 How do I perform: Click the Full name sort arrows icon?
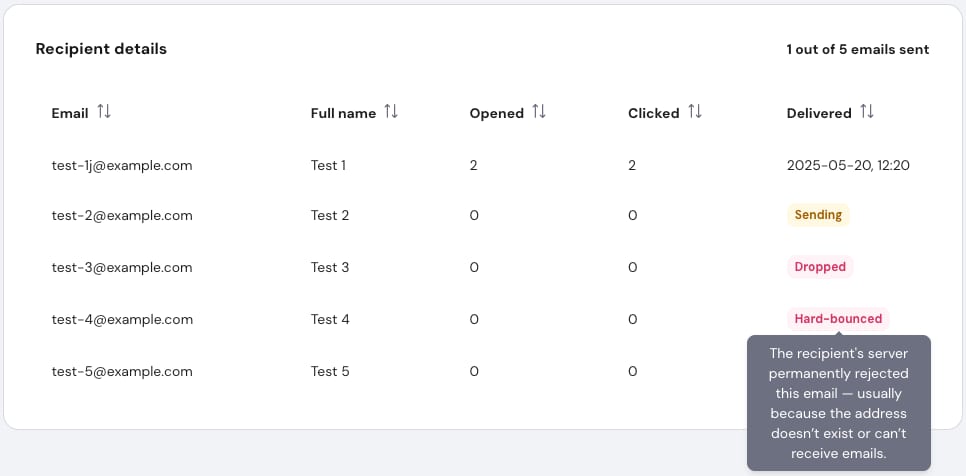pos(391,113)
